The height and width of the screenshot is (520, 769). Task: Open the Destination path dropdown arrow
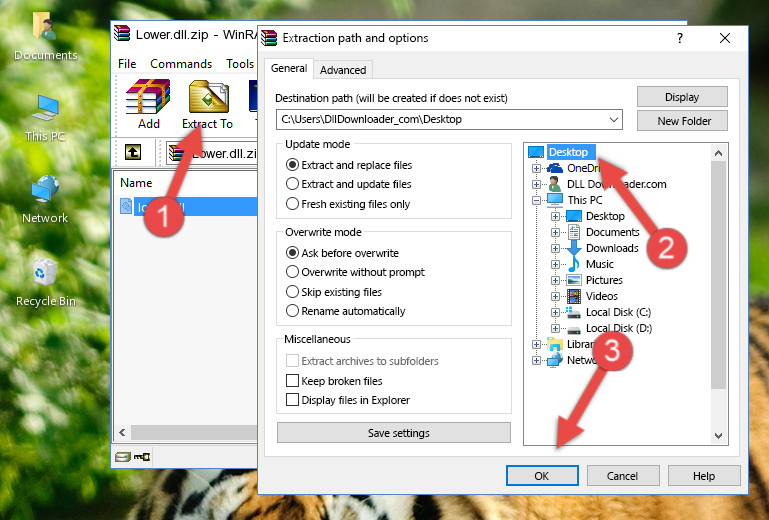click(614, 120)
